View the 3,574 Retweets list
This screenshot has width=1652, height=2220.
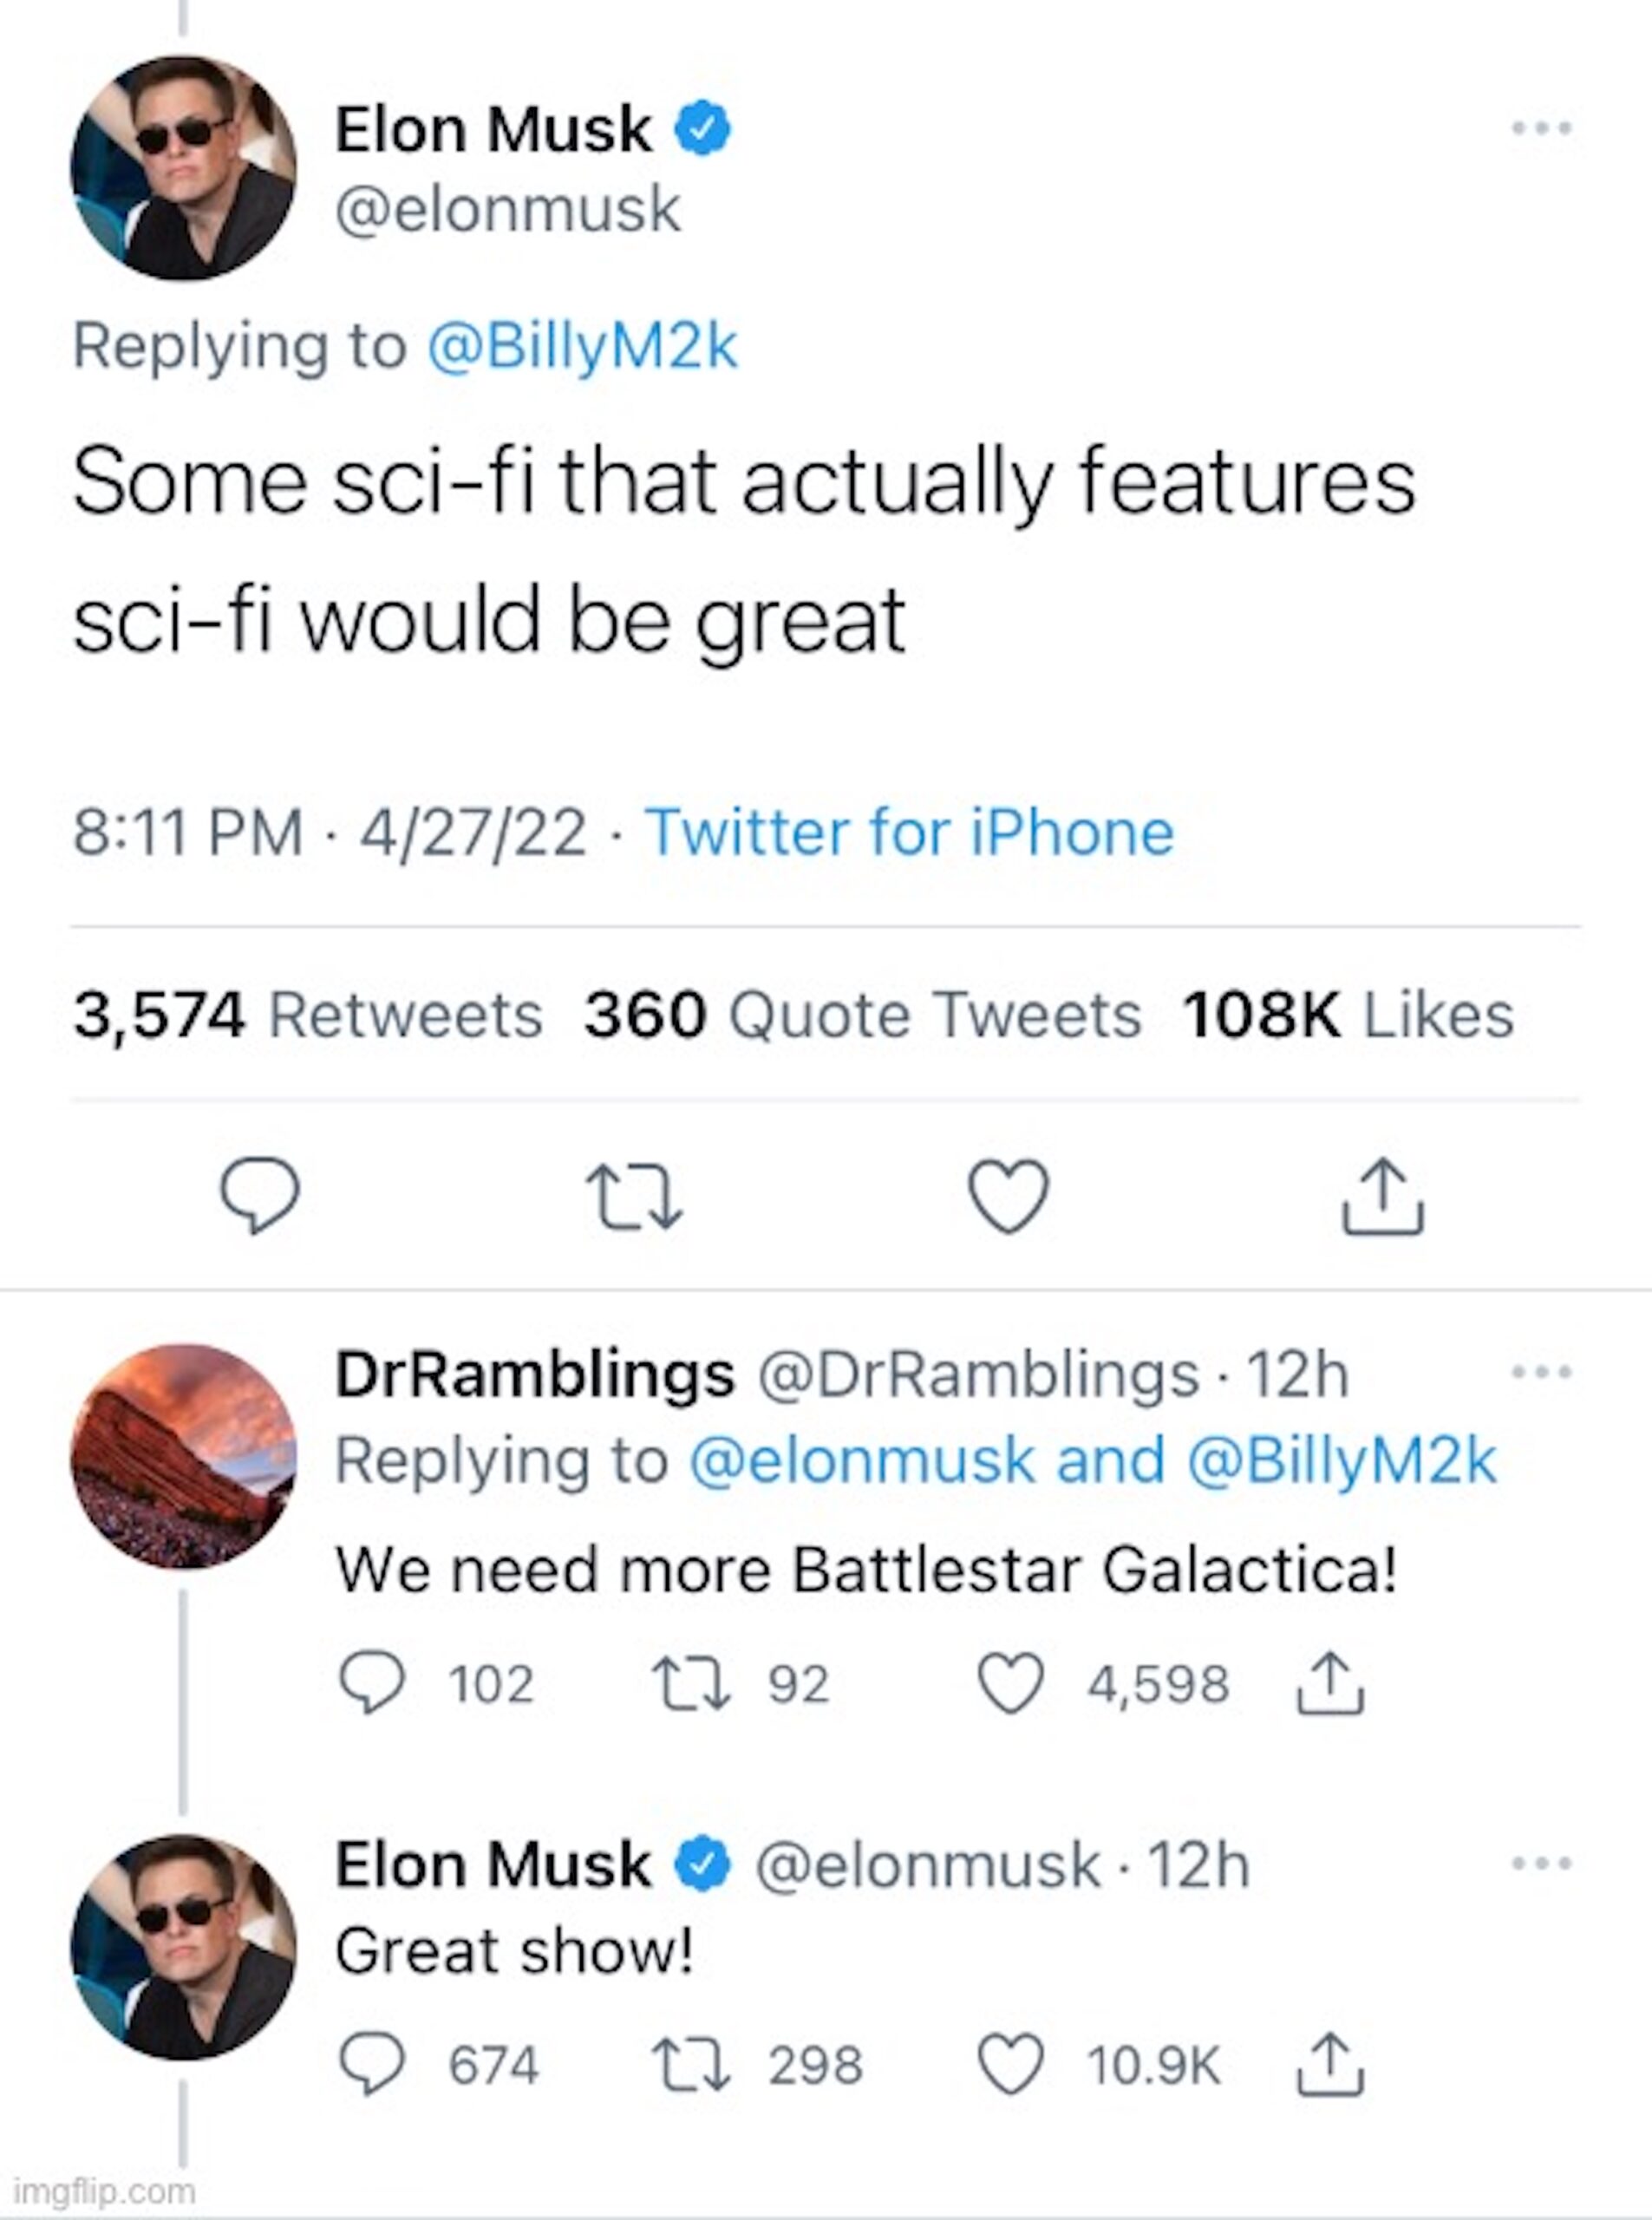tap(307, 1015)
